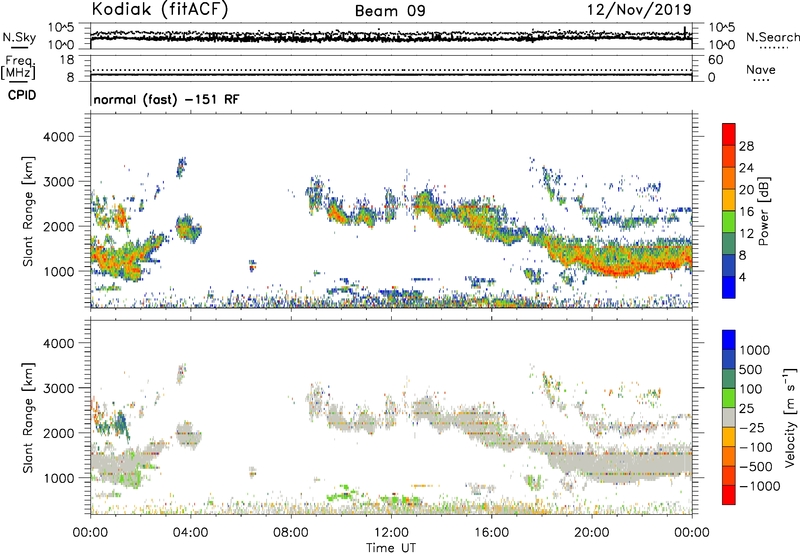
Task: Click the "12" power colorbar label
Action: click(x=746, y=234)
